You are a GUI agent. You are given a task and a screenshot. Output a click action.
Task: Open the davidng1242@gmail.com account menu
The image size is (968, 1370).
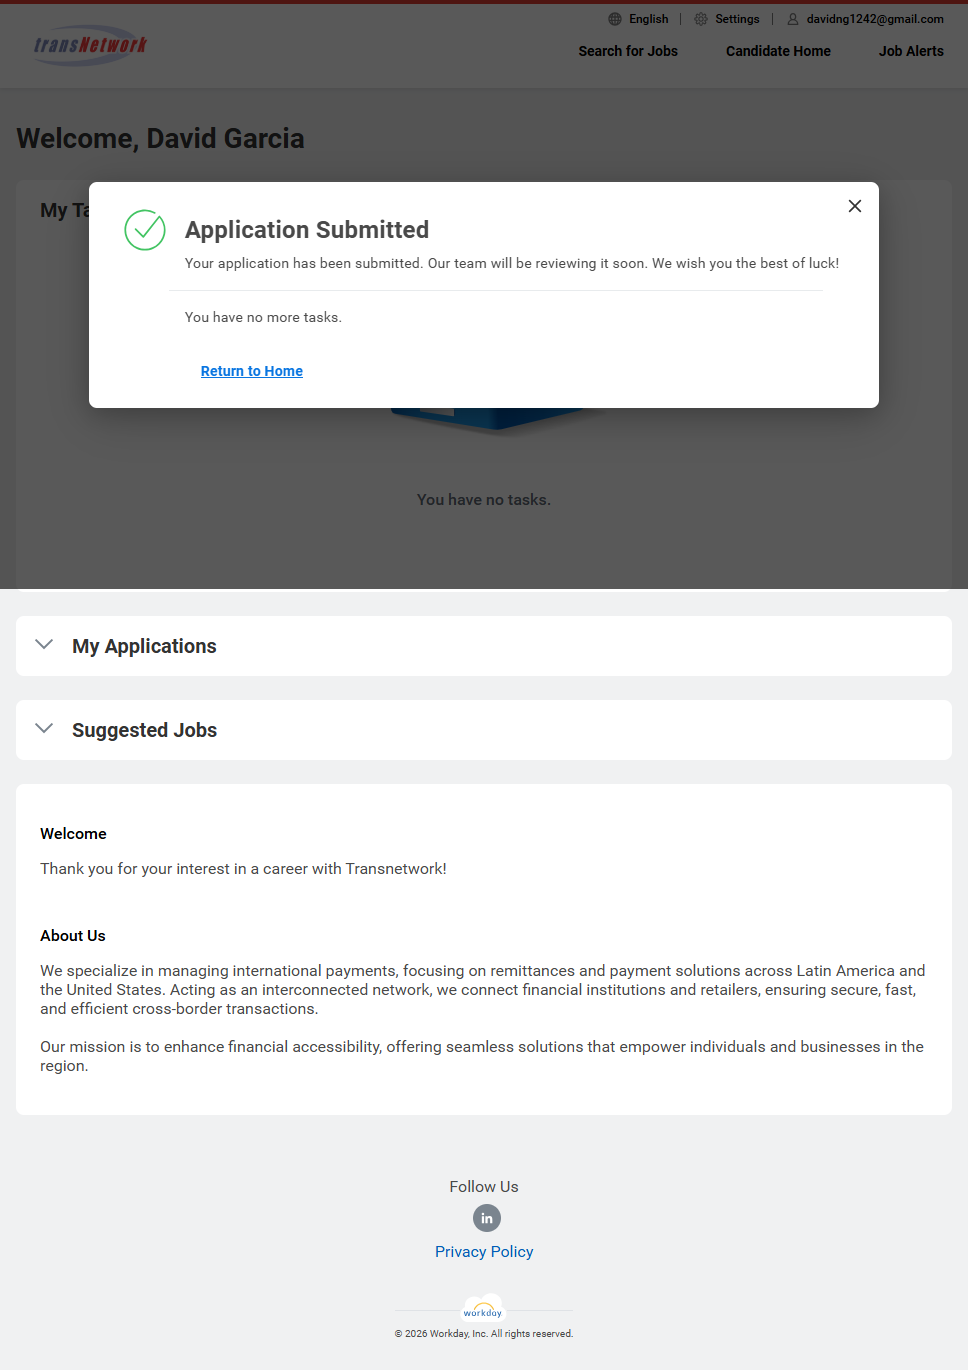(x=875, y=19)
